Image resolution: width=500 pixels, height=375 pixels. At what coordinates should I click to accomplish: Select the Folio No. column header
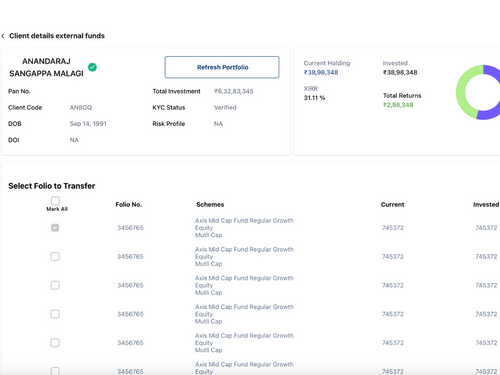[x=129, y=205]
